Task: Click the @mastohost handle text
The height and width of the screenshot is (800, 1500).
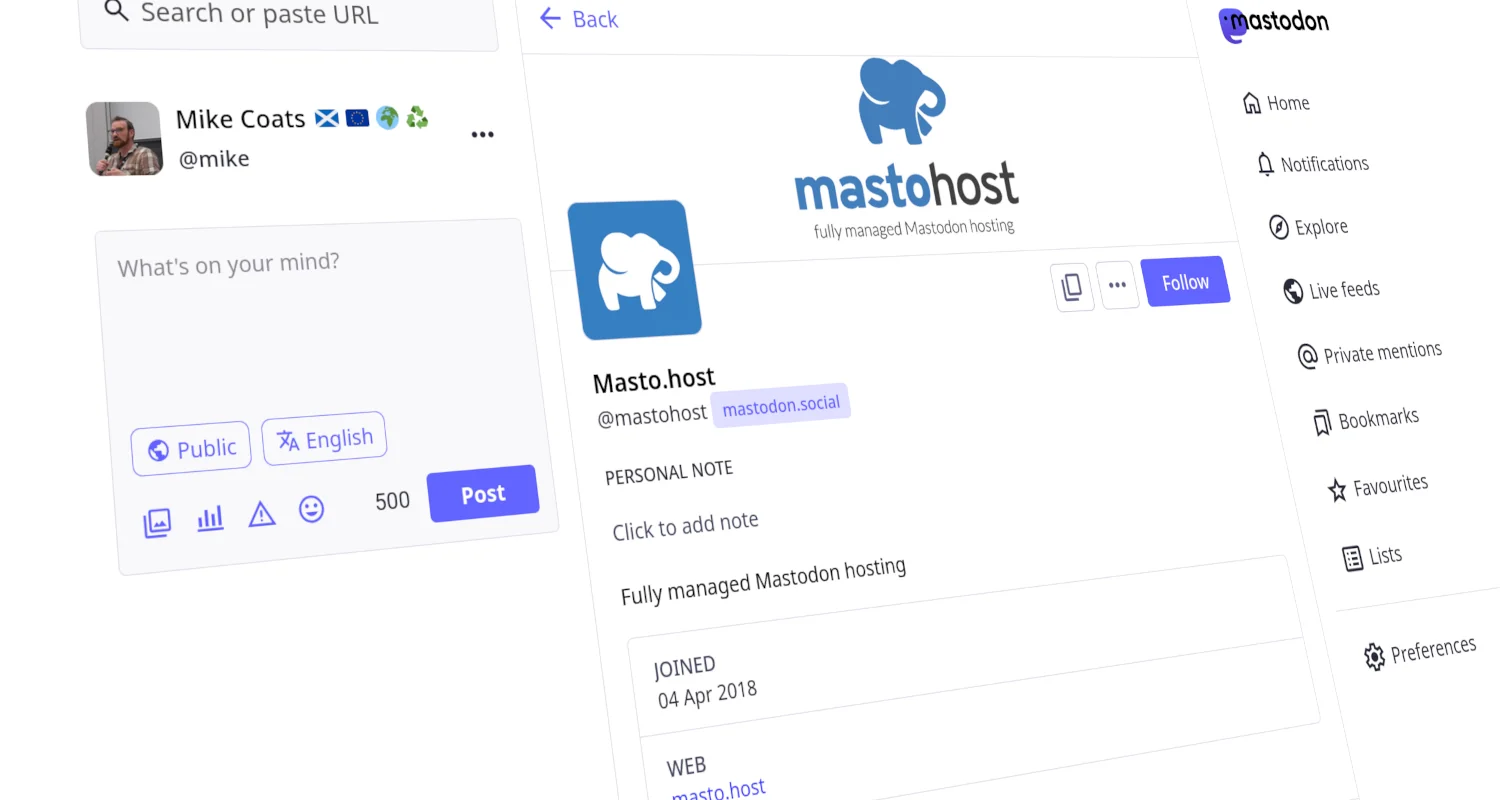Action: click(652, 416)
